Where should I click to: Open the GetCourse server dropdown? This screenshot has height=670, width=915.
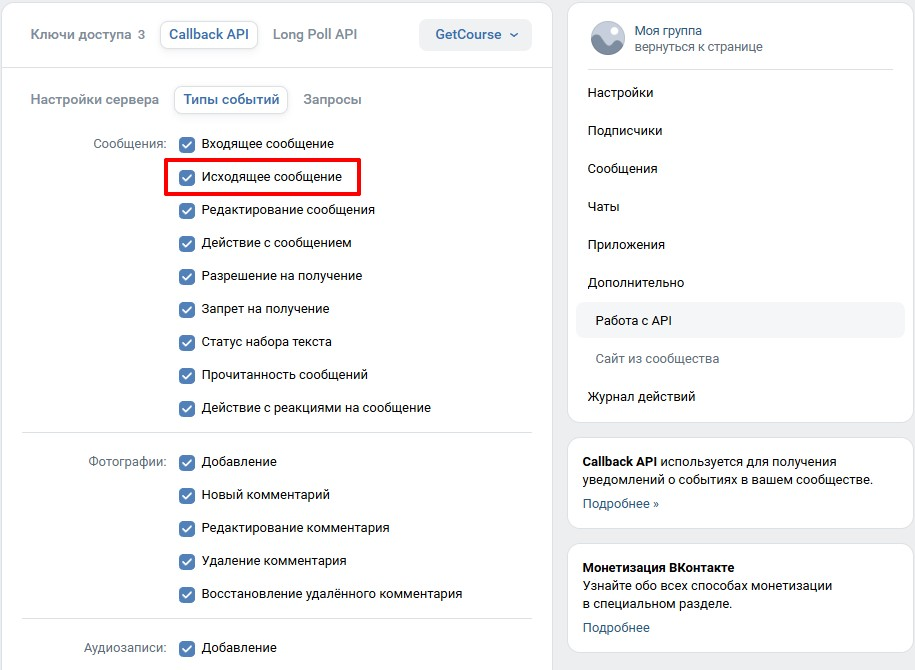tap(476, 35)
